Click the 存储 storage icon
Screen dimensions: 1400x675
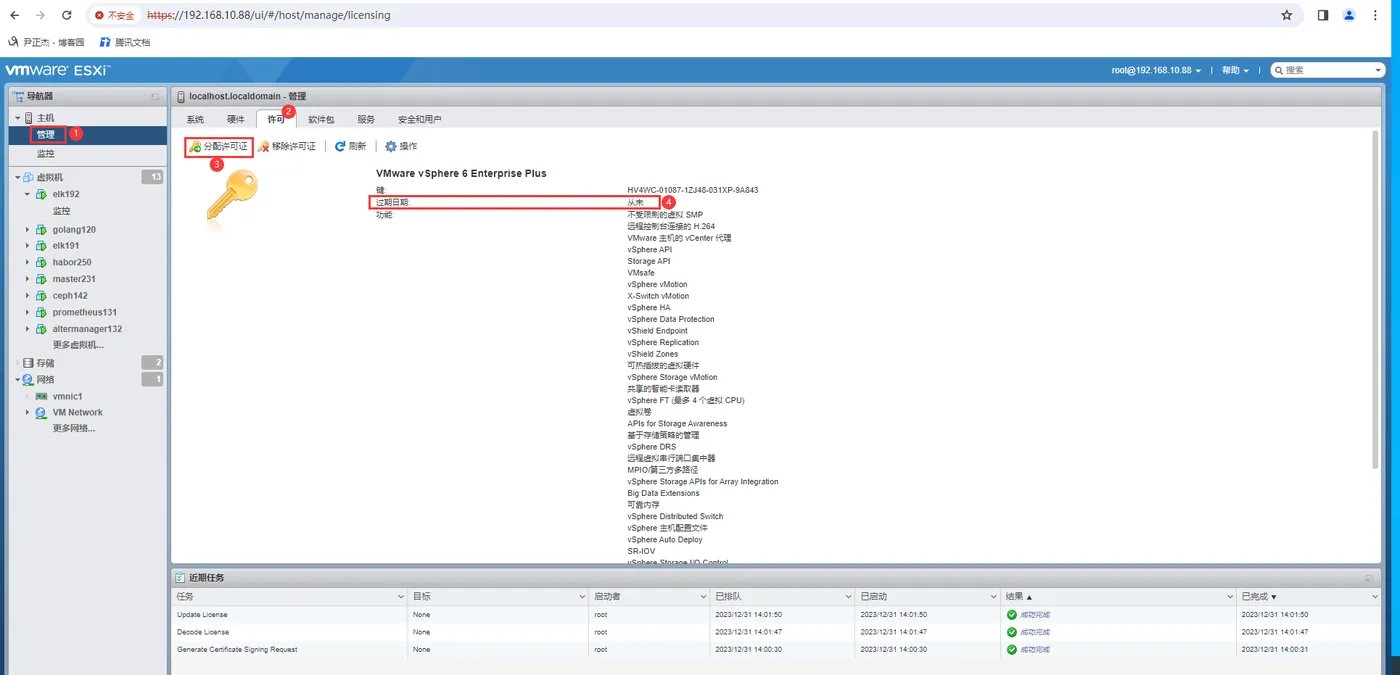pyautogui.click(x=28, y=363)
